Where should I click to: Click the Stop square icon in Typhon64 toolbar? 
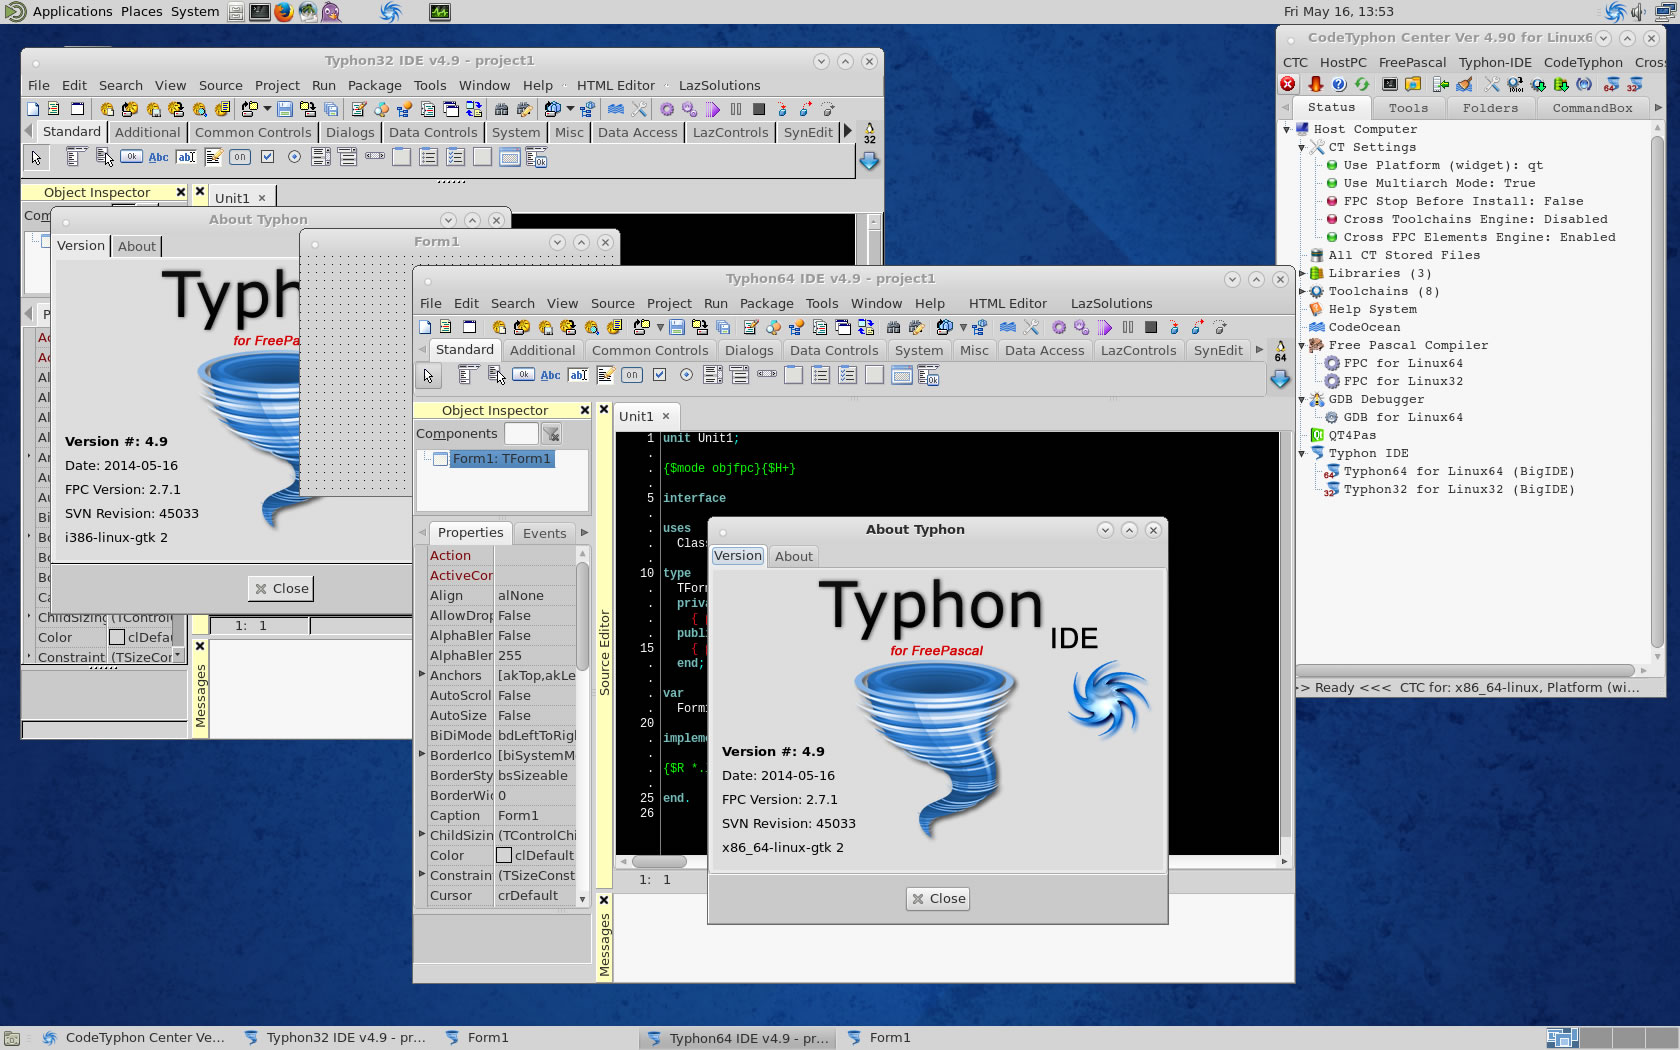point(1151,328)
